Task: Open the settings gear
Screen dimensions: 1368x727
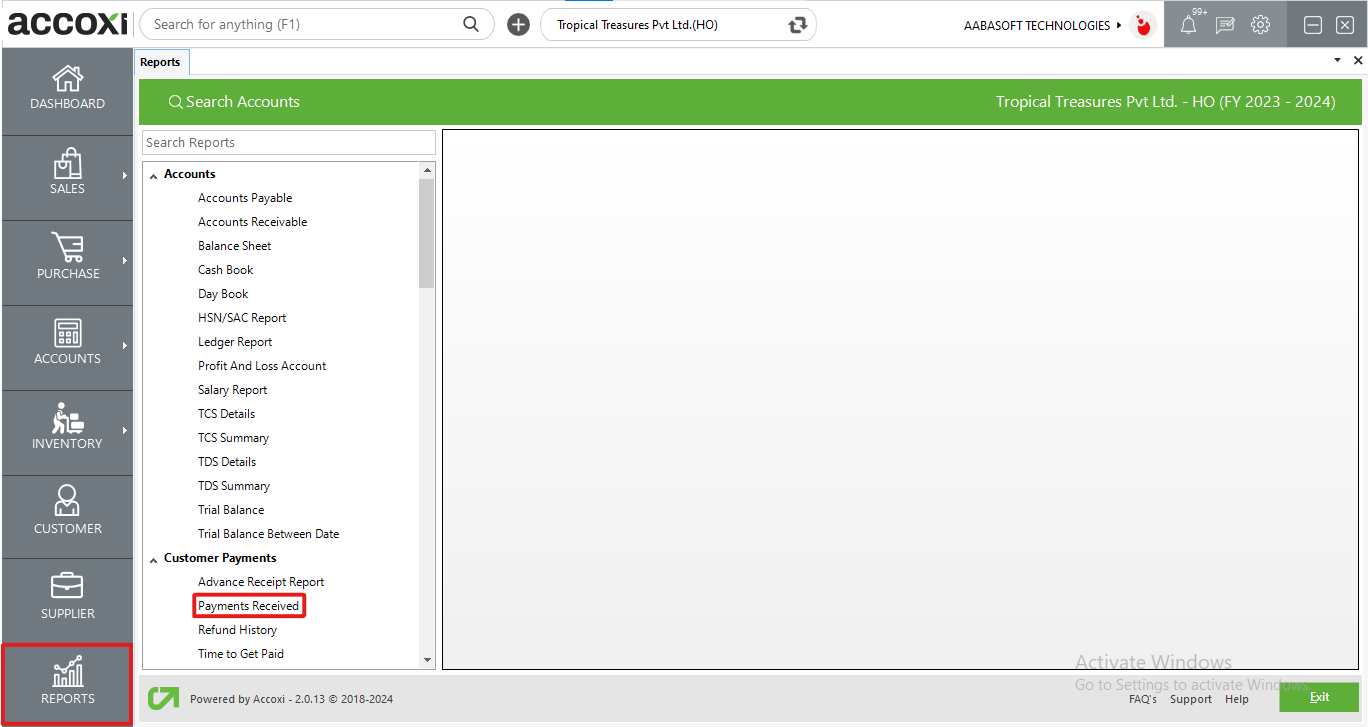Action: point(1260,24)
